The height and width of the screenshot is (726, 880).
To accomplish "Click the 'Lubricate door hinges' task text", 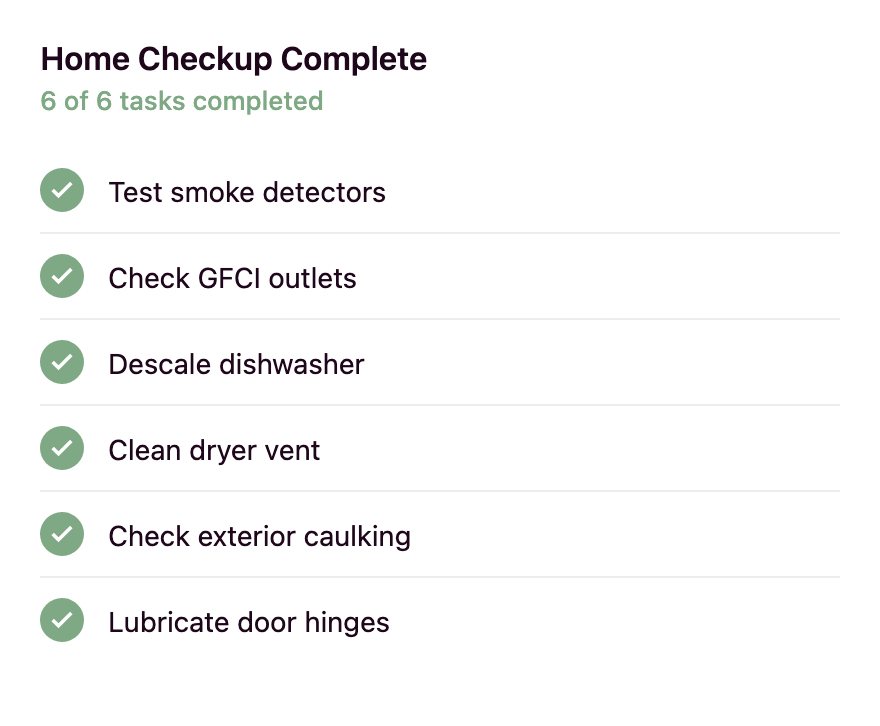I will point(249,622).
